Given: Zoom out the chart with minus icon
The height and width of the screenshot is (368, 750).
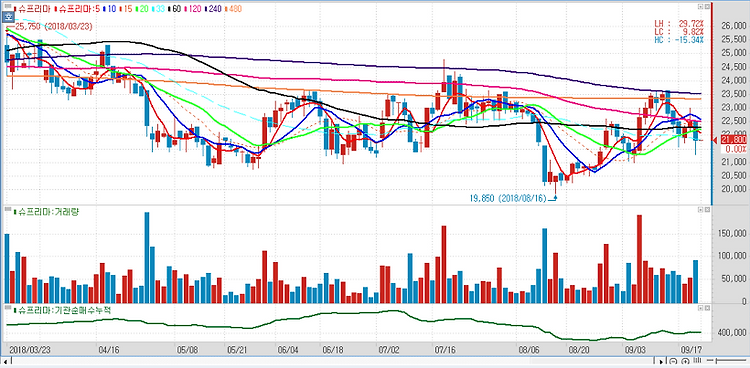Looking at the screenshot, I should click(673, 361).
